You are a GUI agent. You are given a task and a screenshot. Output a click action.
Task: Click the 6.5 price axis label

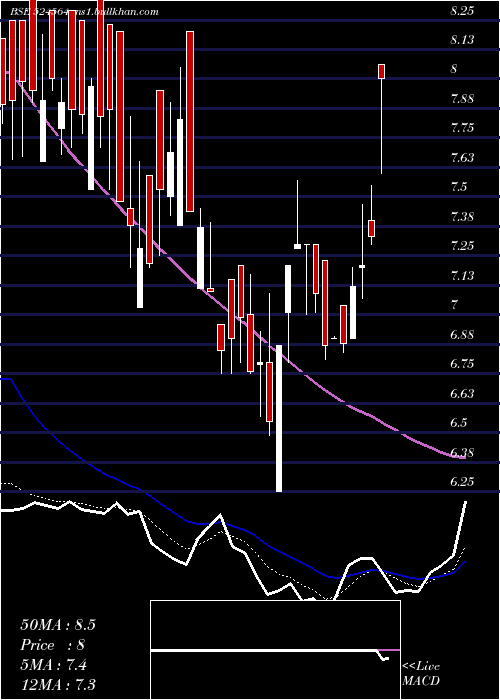pos(459,423)
